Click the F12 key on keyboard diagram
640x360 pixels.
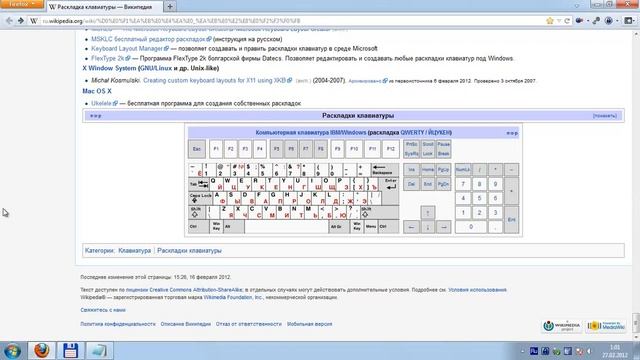pyautogui.click(x=391, y=149)
